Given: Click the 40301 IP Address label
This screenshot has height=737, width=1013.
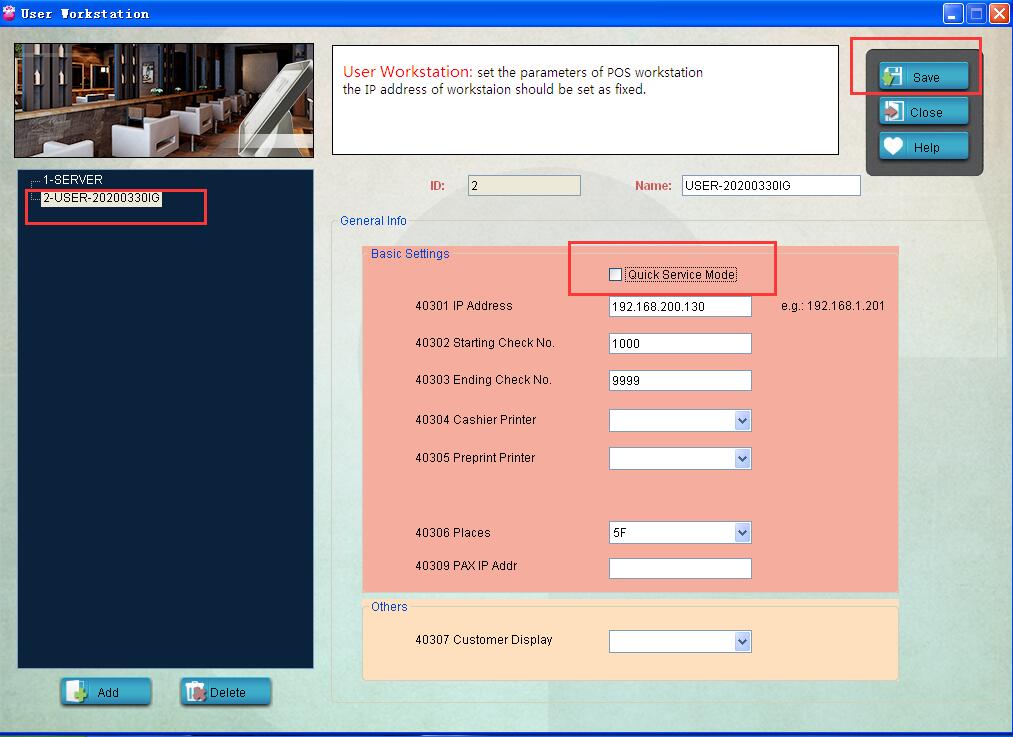Looking at the screenshot, I should [463, 306].
